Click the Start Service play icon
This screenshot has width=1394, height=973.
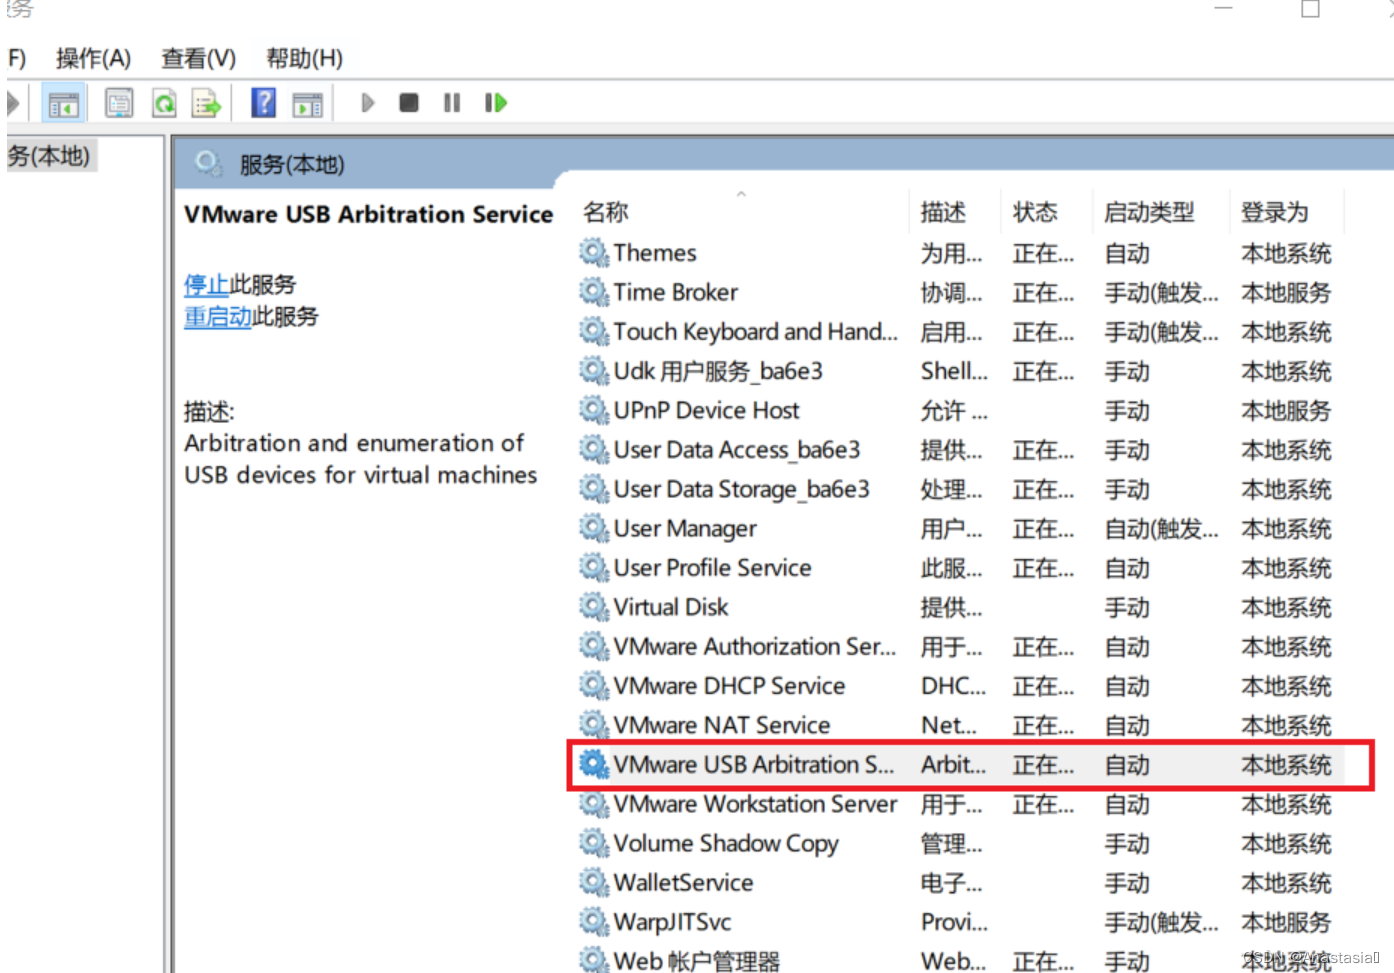click(367, 103)
